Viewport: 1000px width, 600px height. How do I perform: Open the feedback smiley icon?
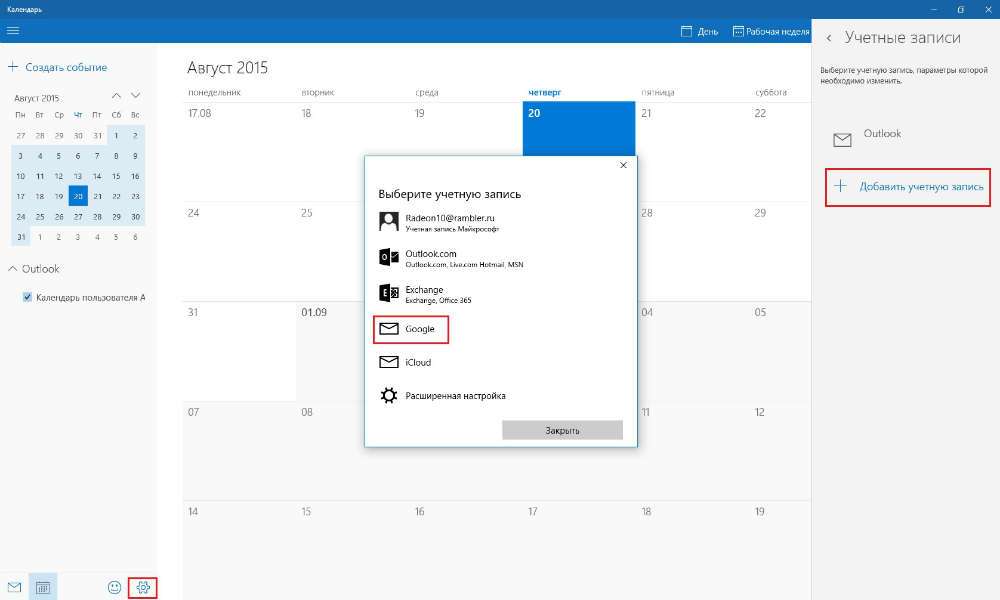tap(114, 587)
